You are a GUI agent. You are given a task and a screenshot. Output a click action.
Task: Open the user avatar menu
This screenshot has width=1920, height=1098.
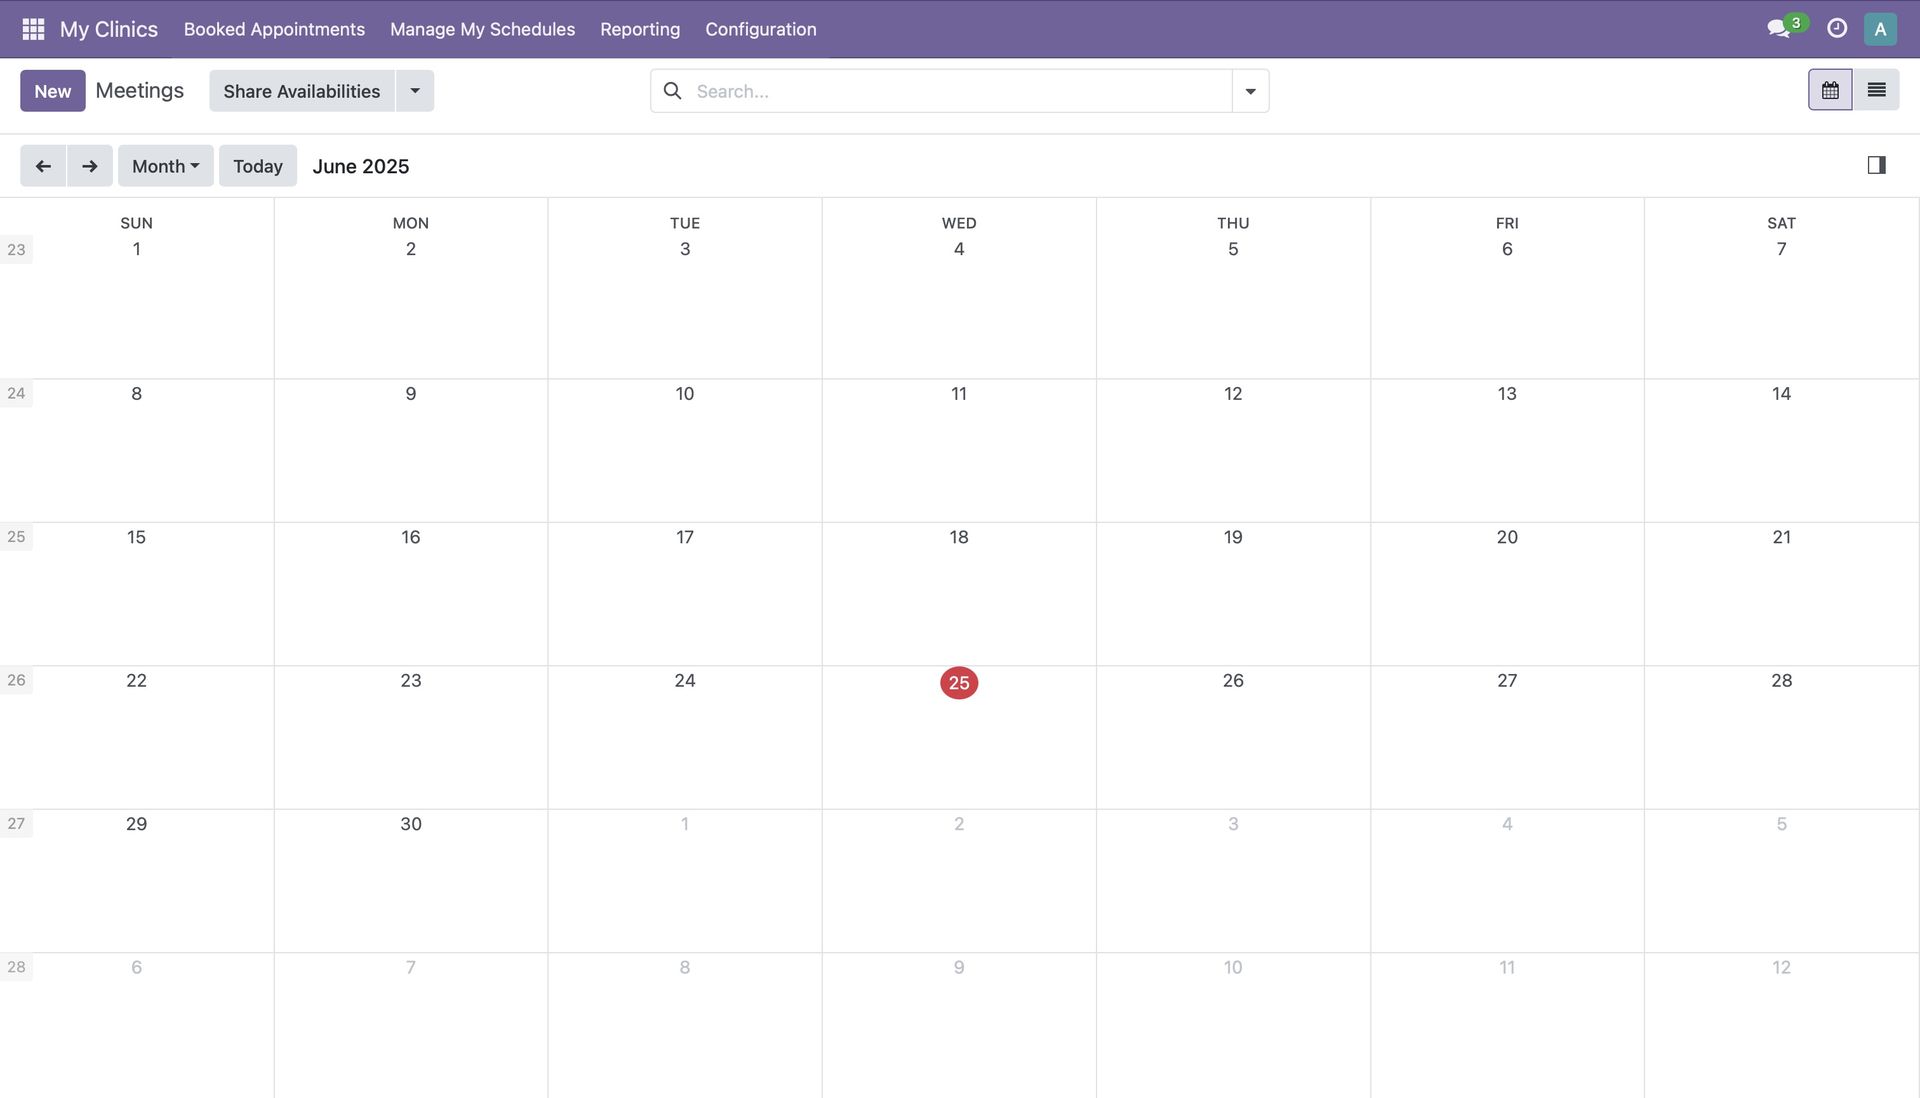[x=1880, y=29]
